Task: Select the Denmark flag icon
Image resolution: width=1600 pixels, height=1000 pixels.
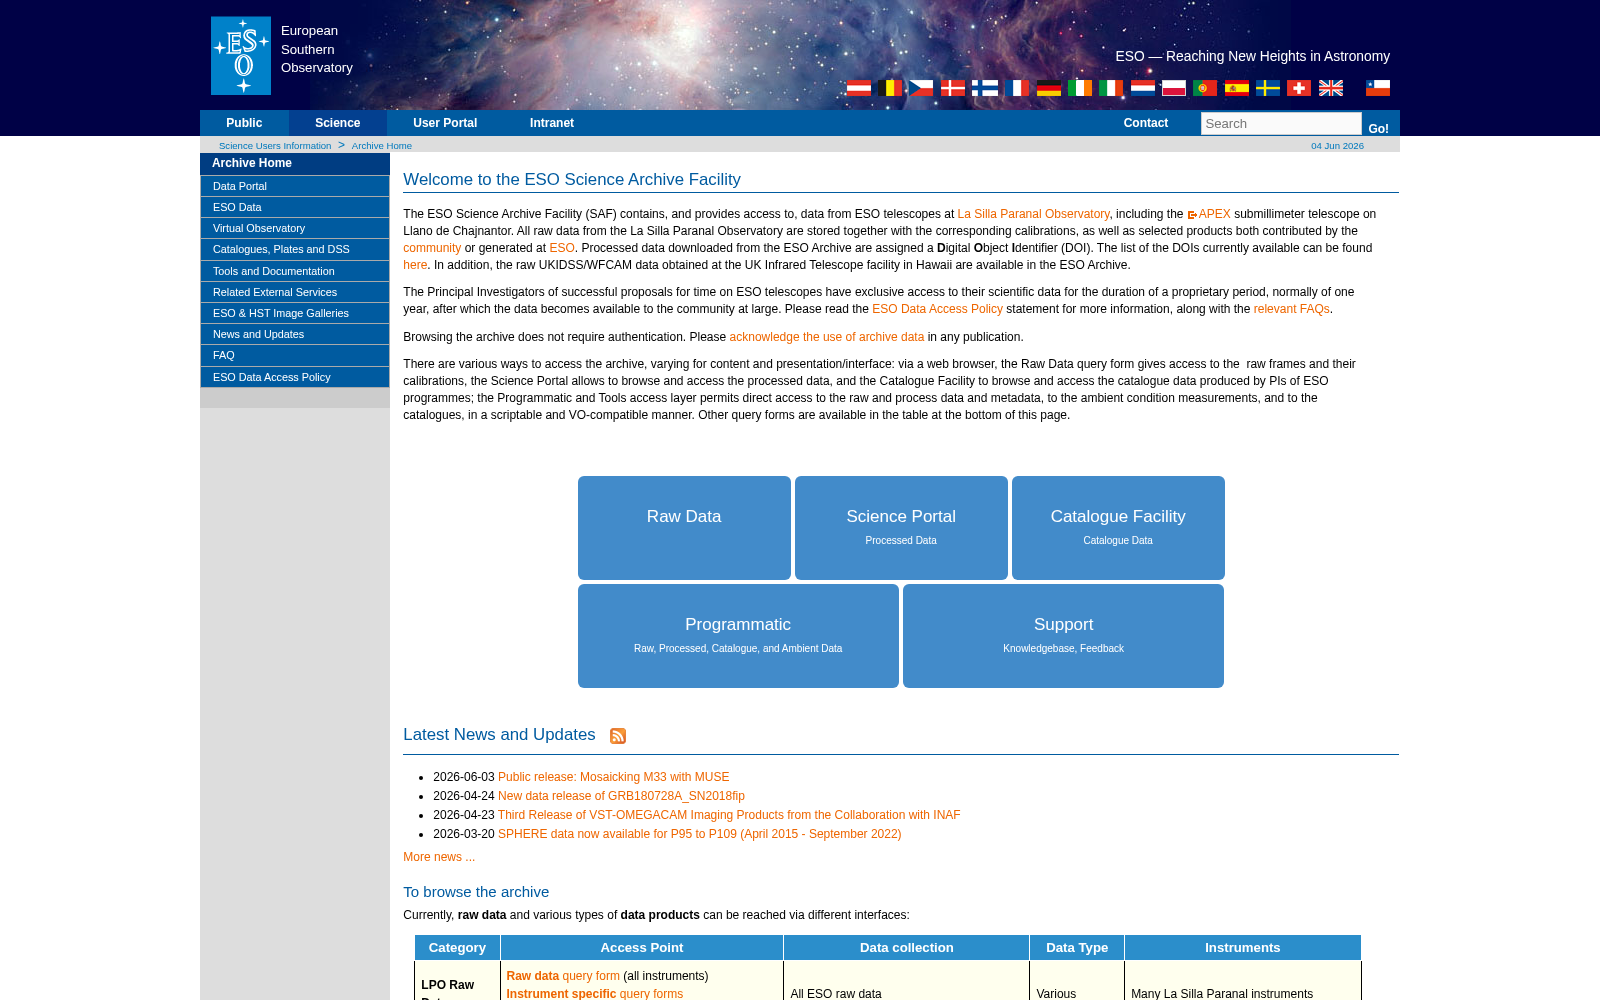Action: click(953, 88)
